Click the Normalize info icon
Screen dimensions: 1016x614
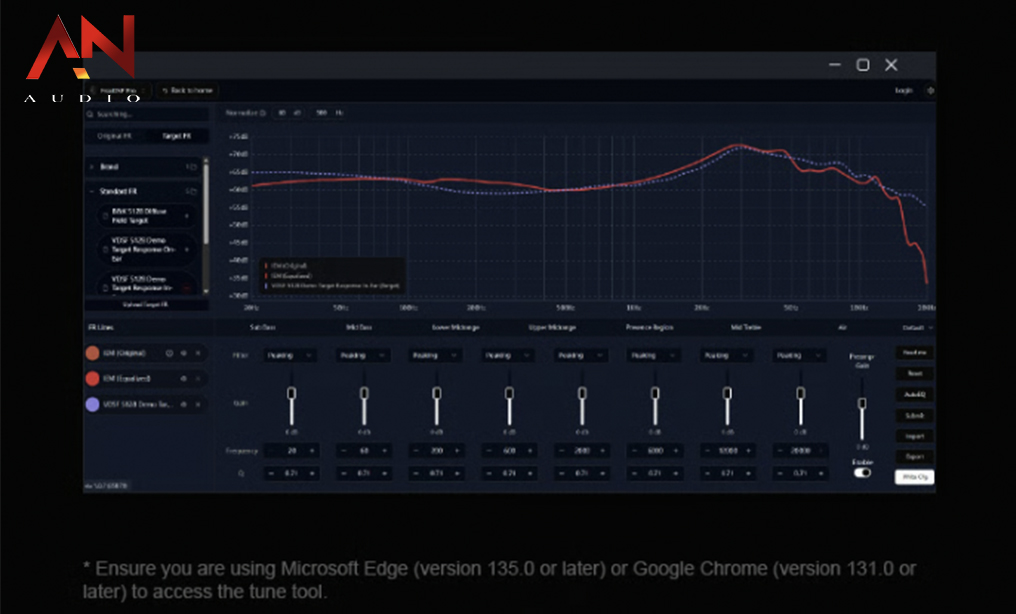(x=263, y=113)
